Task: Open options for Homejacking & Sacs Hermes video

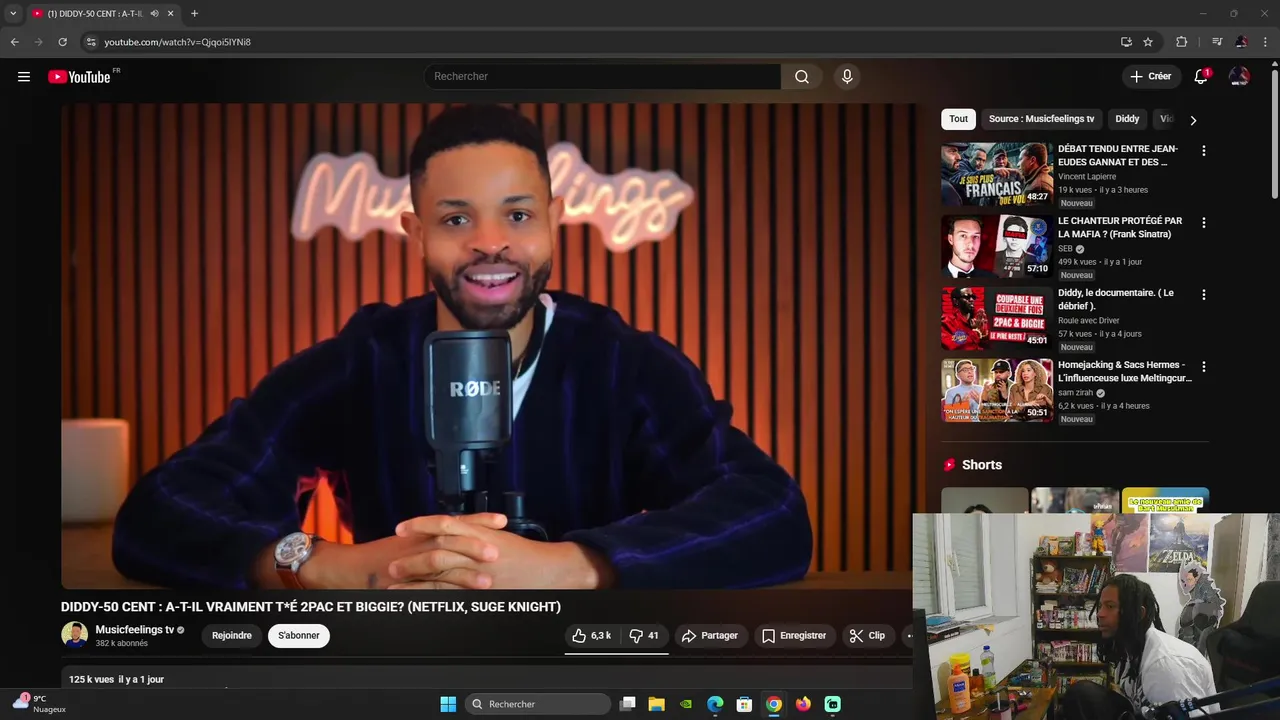Action: [x=1203, y=367]
